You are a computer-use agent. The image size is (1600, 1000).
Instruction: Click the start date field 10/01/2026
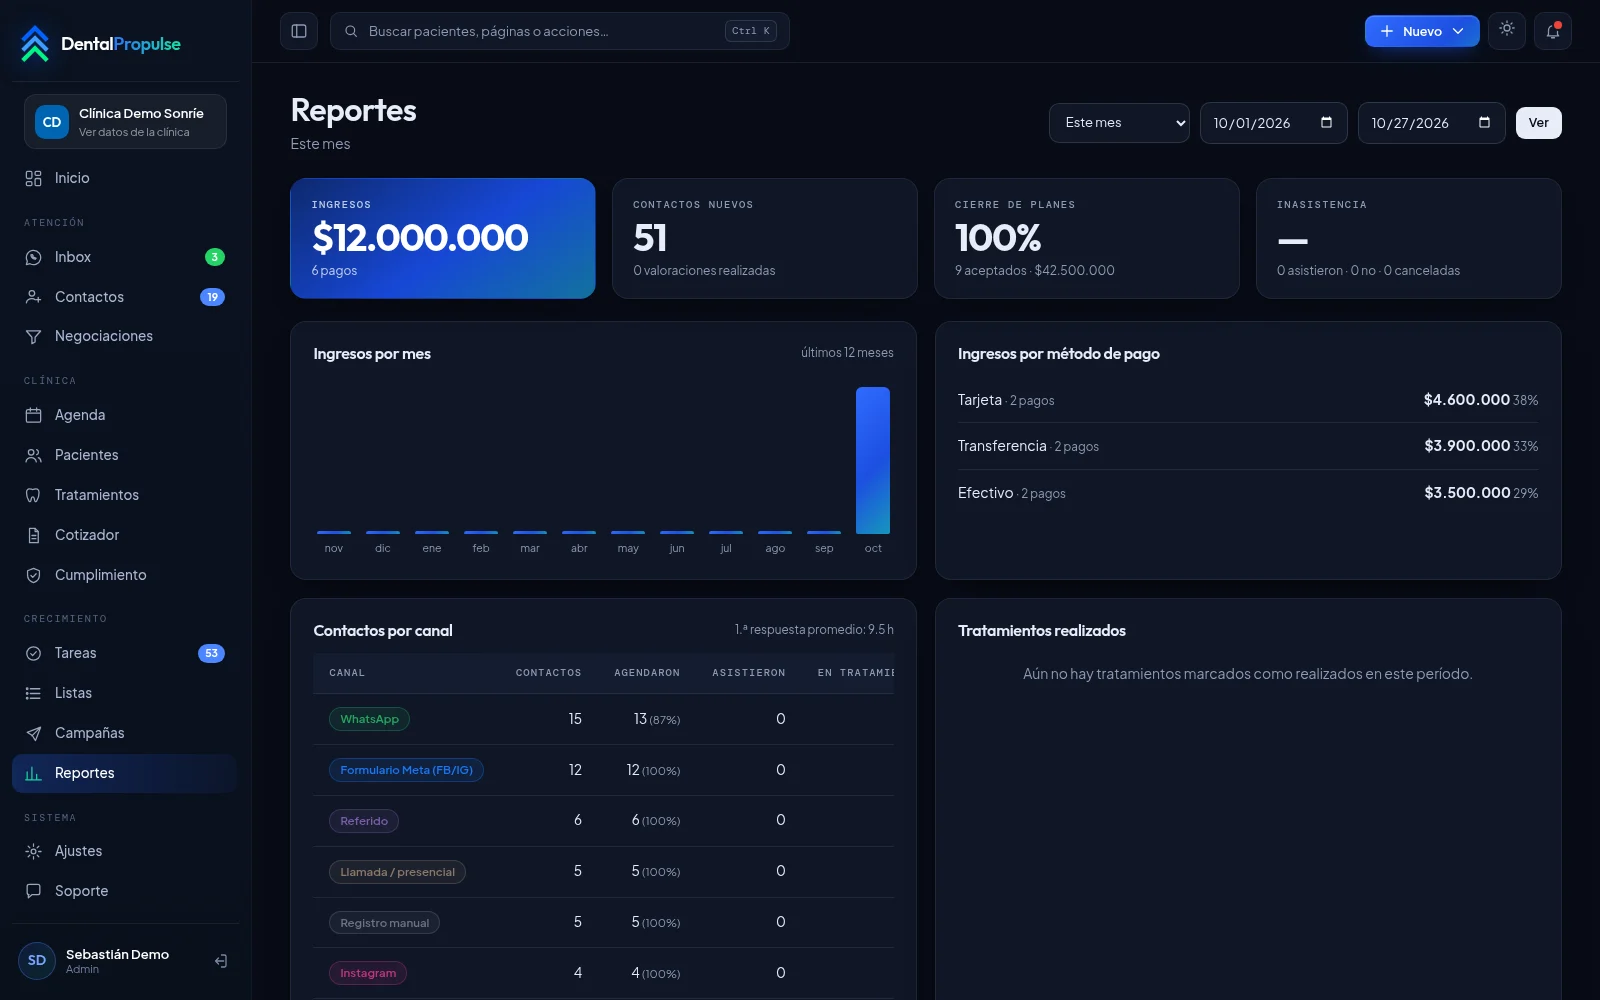click(1273, 123)
